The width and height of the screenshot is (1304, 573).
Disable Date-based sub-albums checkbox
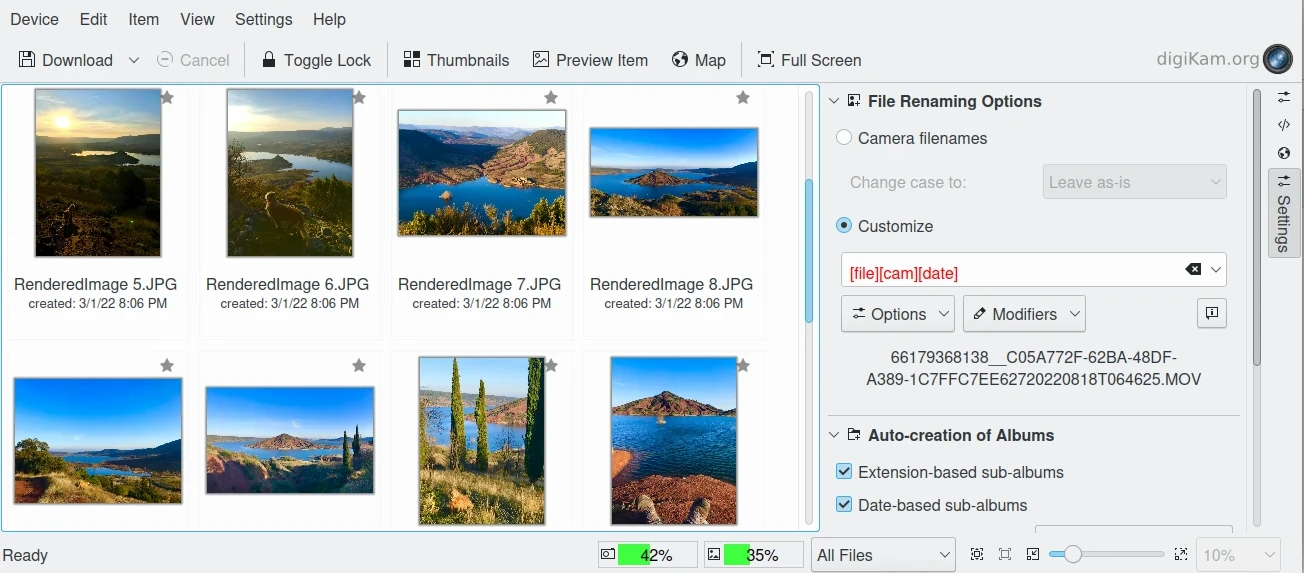click(x=844, y=505)
